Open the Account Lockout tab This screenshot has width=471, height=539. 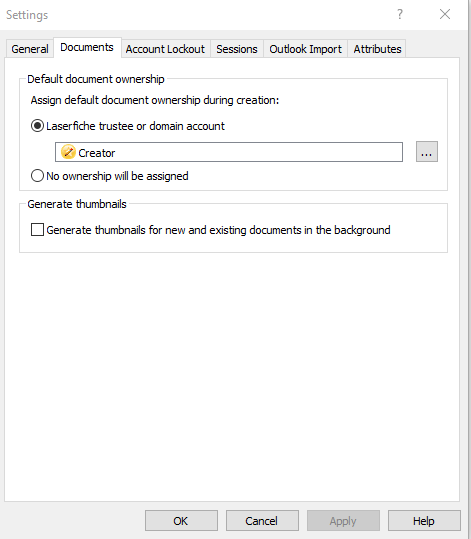[x=165, y=49]
